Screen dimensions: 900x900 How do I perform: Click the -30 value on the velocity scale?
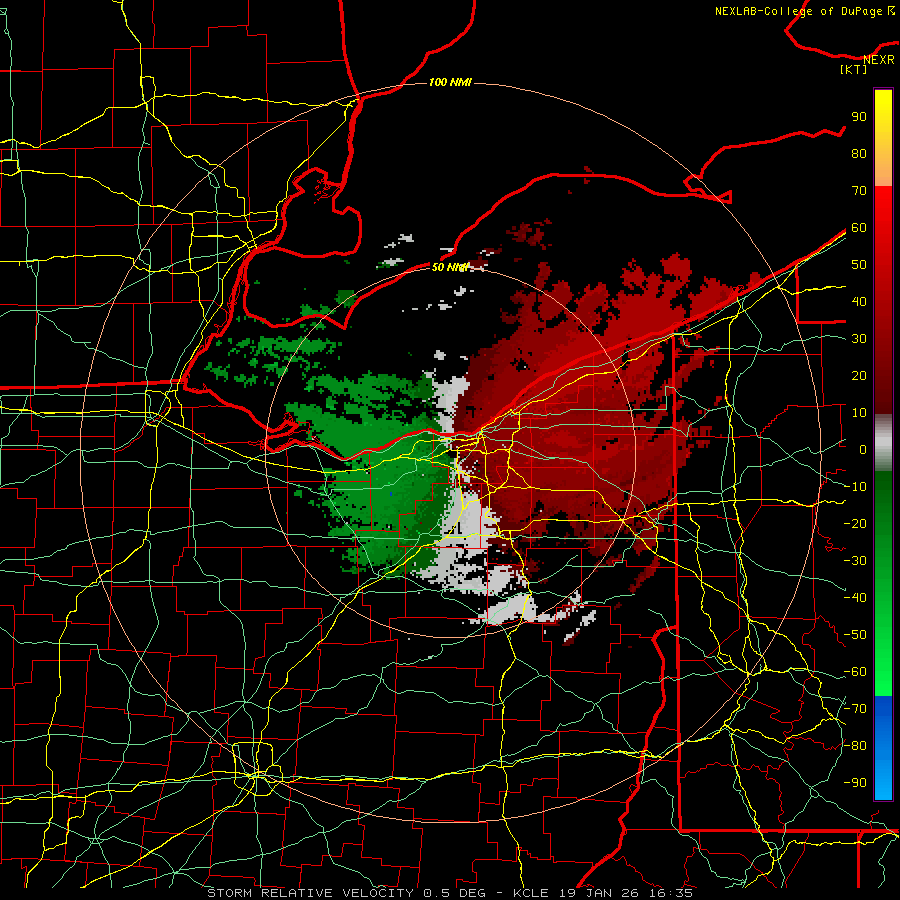tap(855, 561)
